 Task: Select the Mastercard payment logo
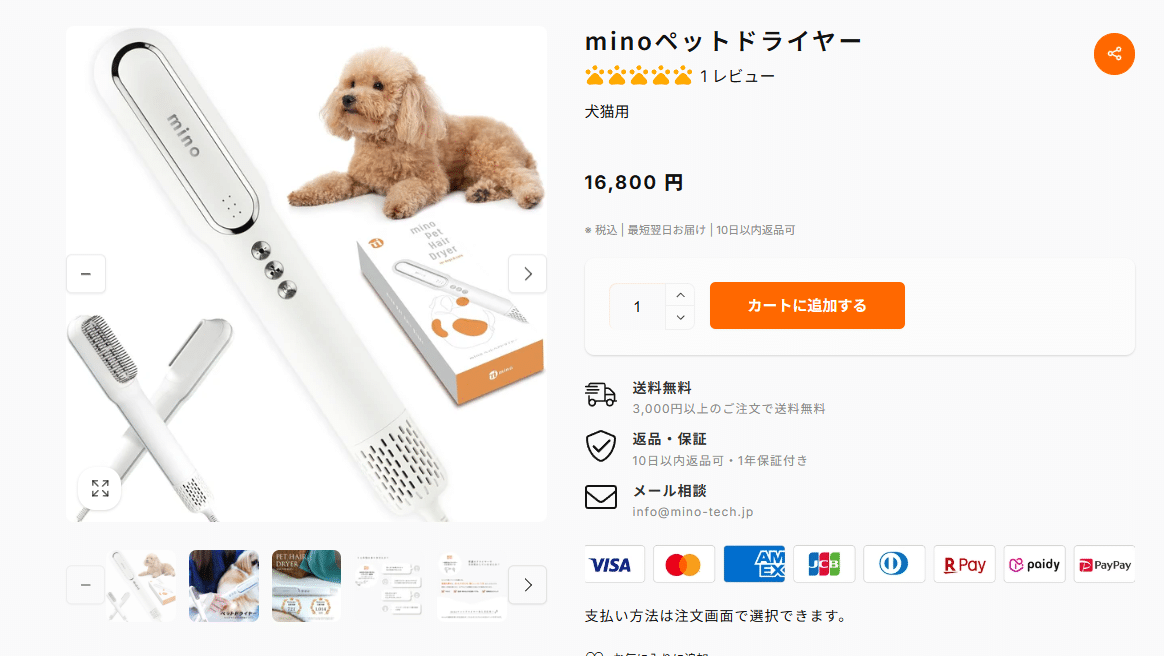coord(683,565)
